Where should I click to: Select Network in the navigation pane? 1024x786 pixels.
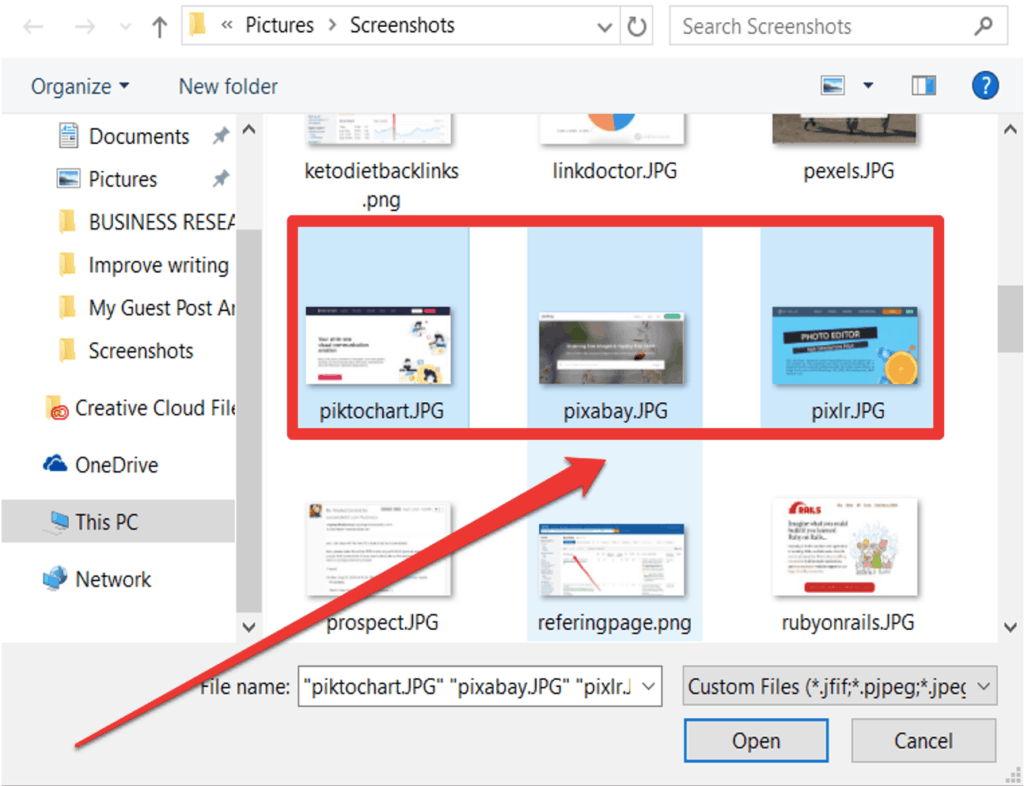coord(97,579)
